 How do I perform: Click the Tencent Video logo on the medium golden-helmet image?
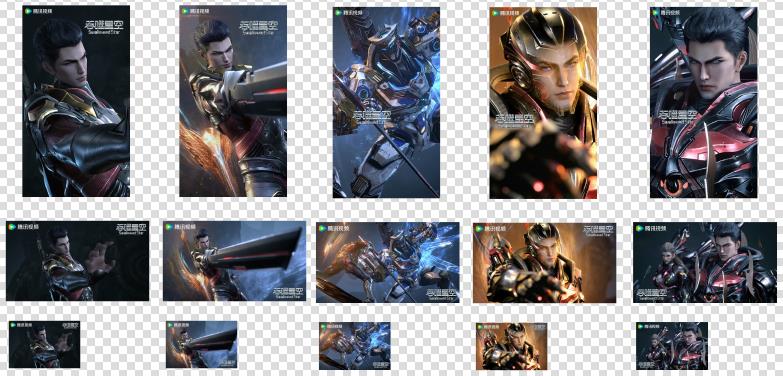[x=490, y=228]
